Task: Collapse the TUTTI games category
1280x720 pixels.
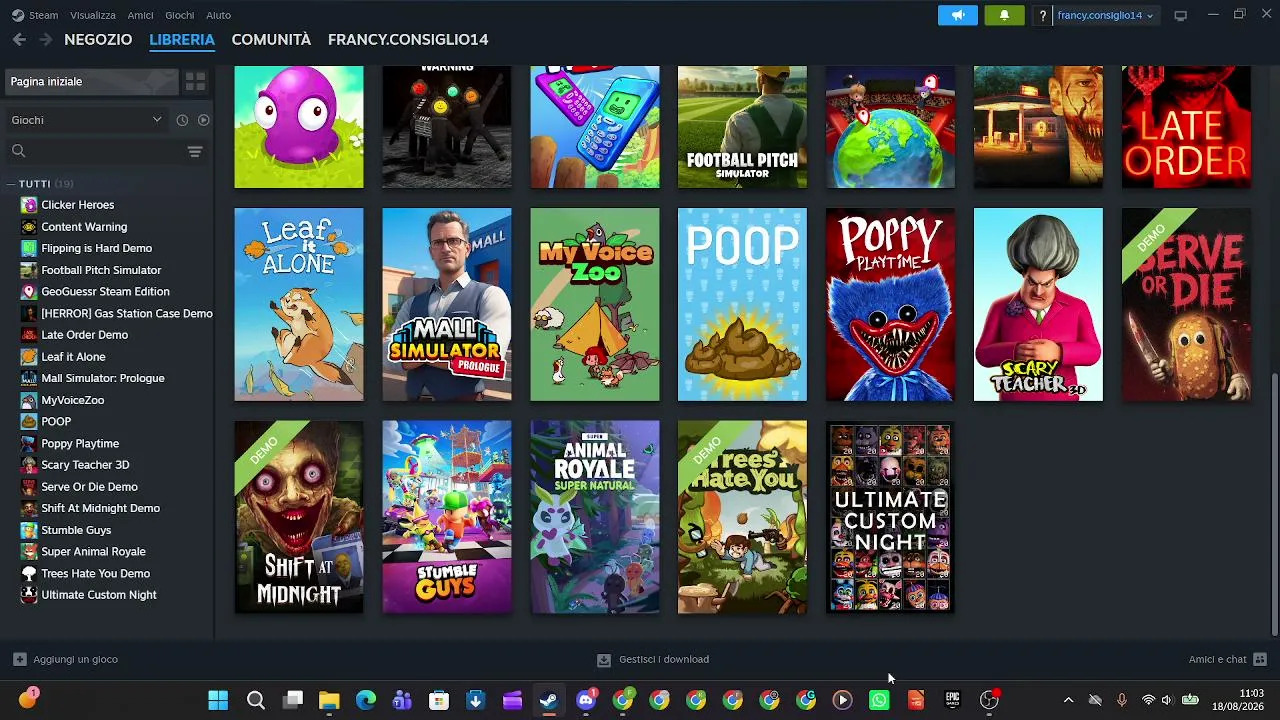Action: coord(10,184)
